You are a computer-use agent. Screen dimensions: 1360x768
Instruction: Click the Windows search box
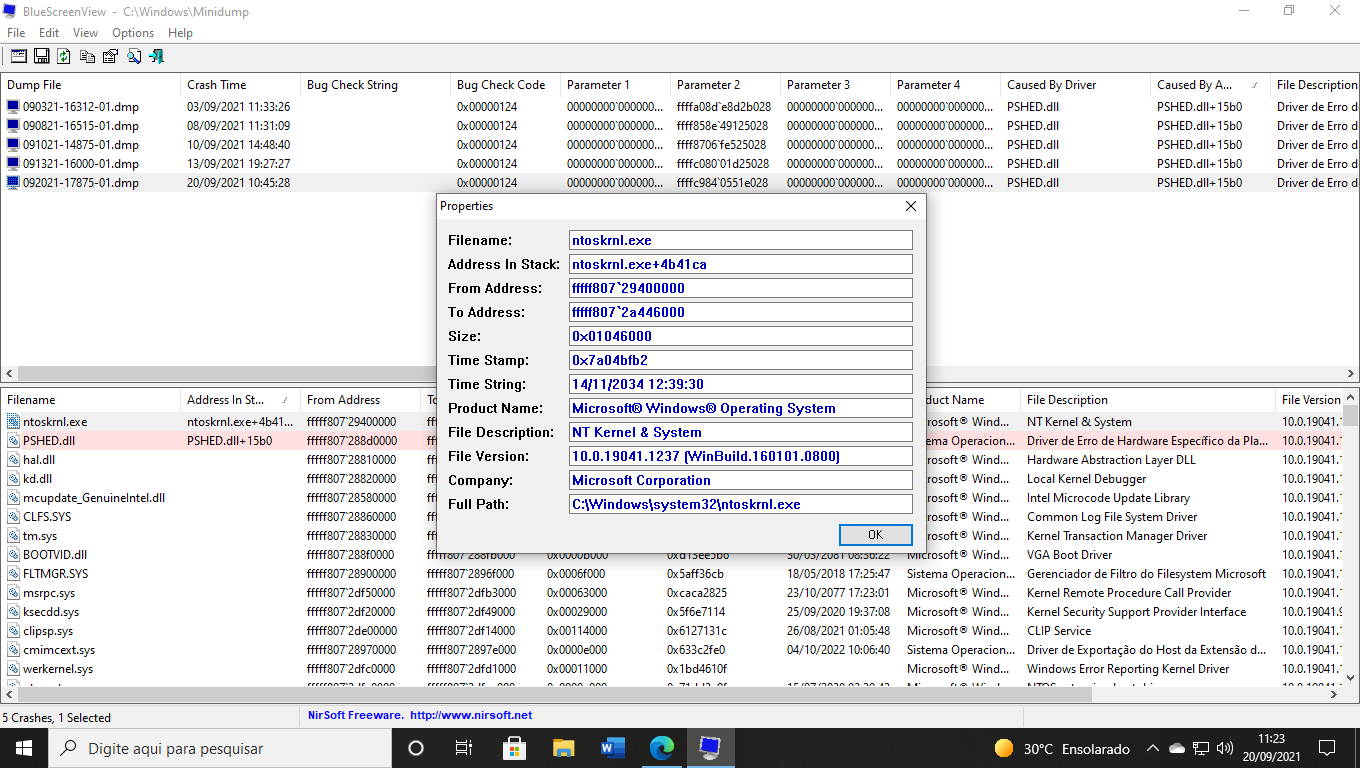pyautogui.click(x=220, y=748)
